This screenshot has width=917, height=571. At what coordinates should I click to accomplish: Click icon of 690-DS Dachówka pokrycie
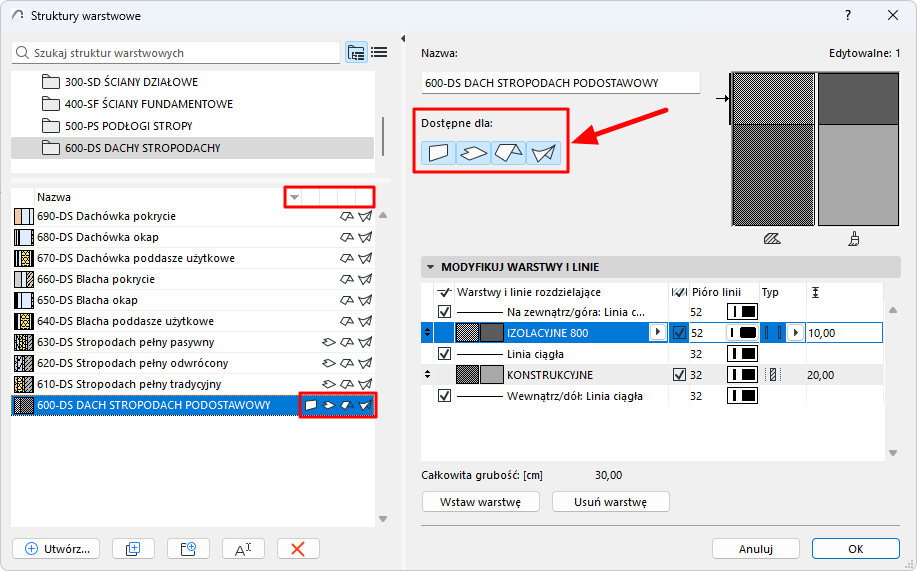click(x=23, y=216)
